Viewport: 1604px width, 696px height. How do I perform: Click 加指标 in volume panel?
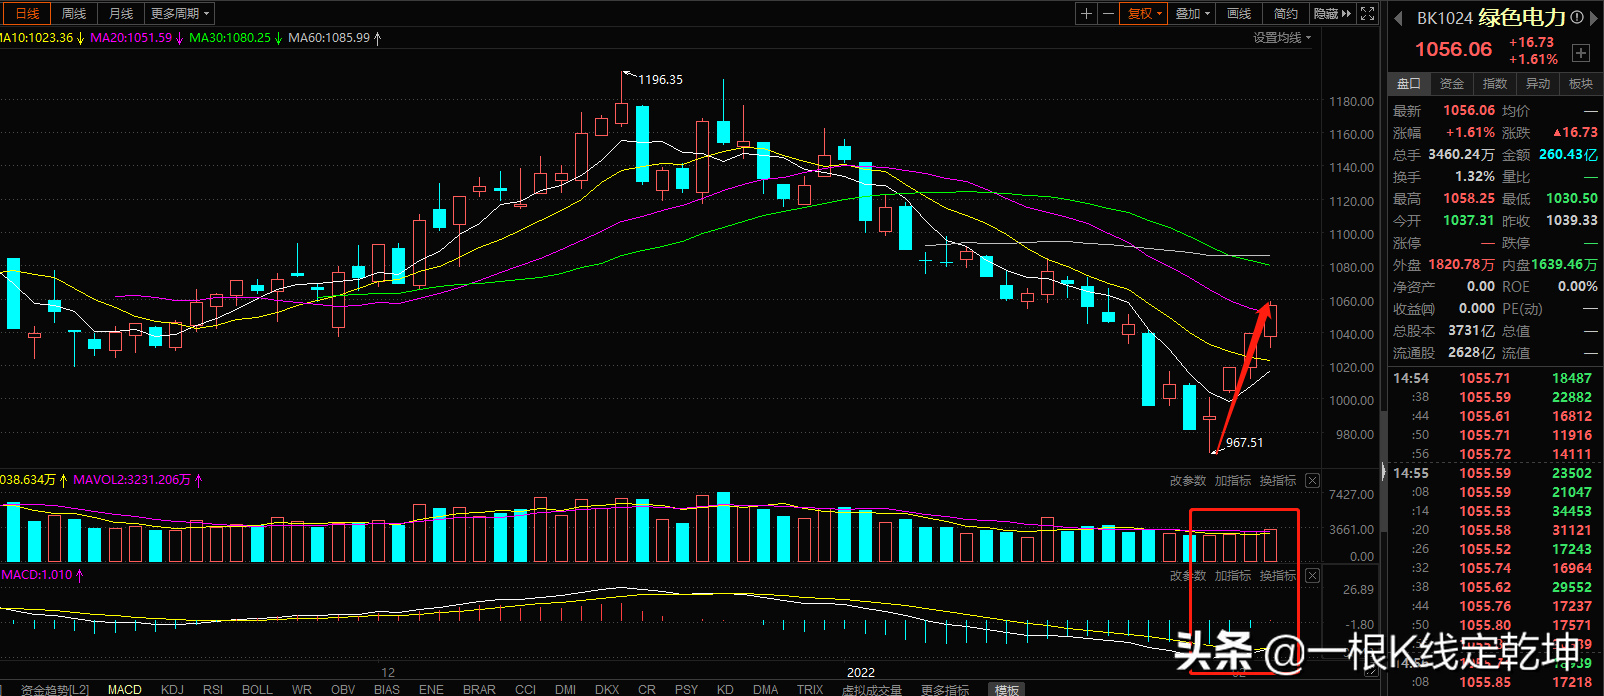click(1233, 481)
